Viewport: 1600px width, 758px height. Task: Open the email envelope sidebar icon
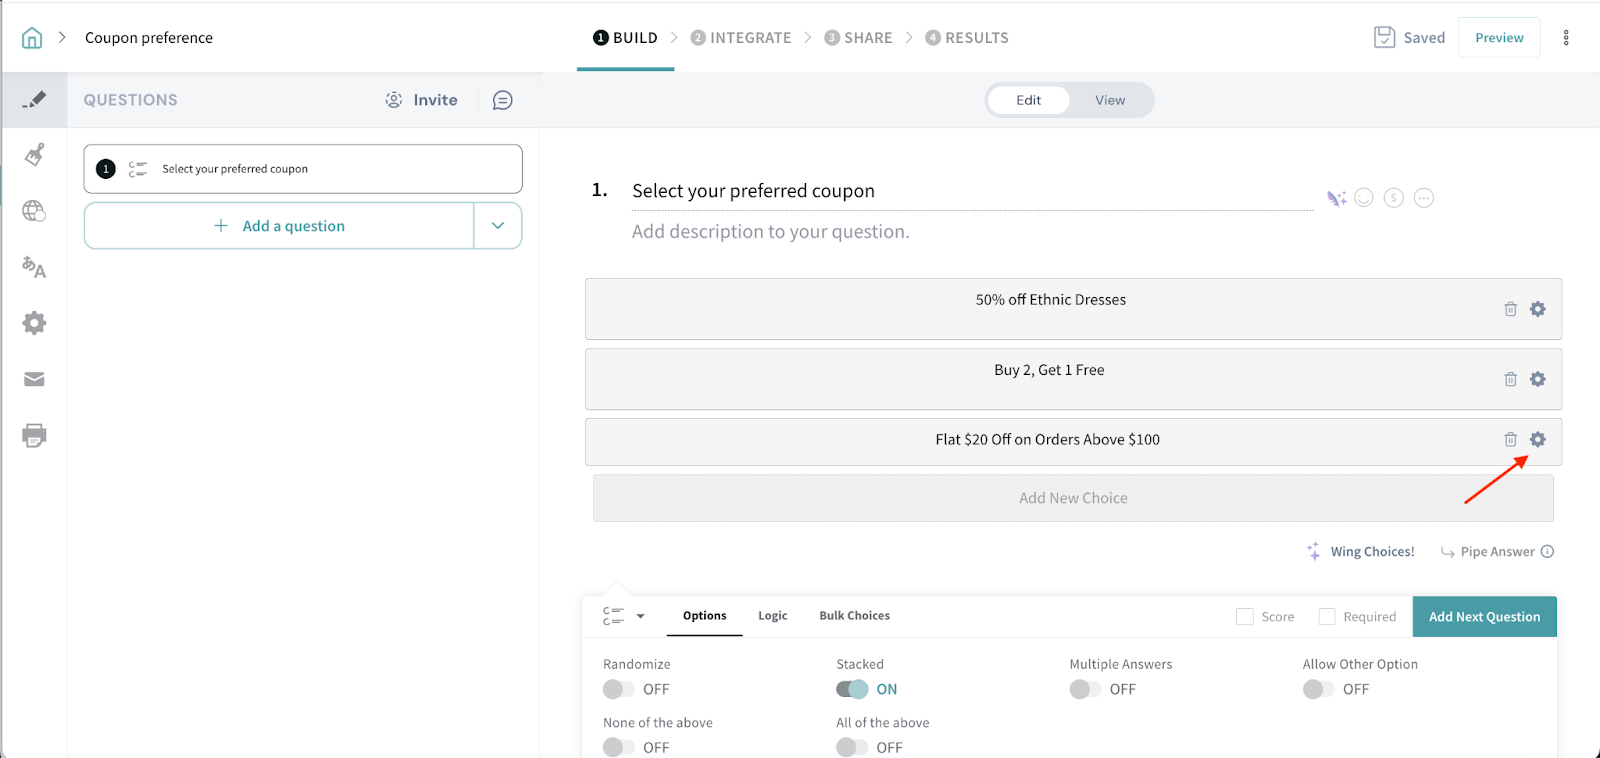click(34, 379)
